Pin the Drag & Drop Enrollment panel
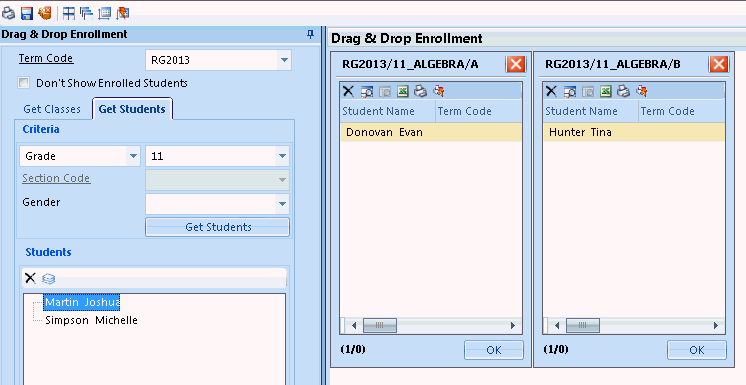This screenshot has width=746, height=385. coord(310,34)
